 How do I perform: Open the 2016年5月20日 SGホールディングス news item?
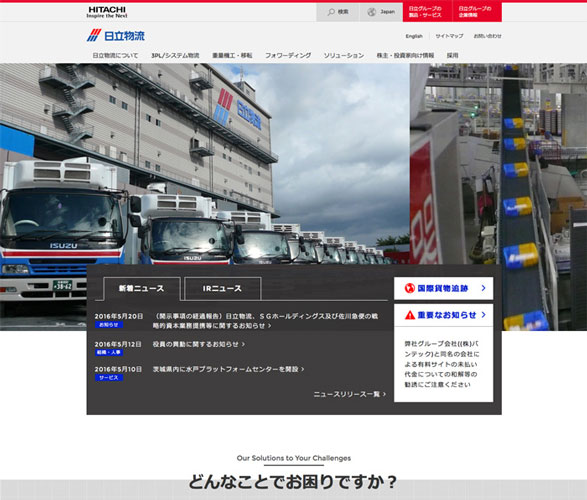click(x=265, y=321)
